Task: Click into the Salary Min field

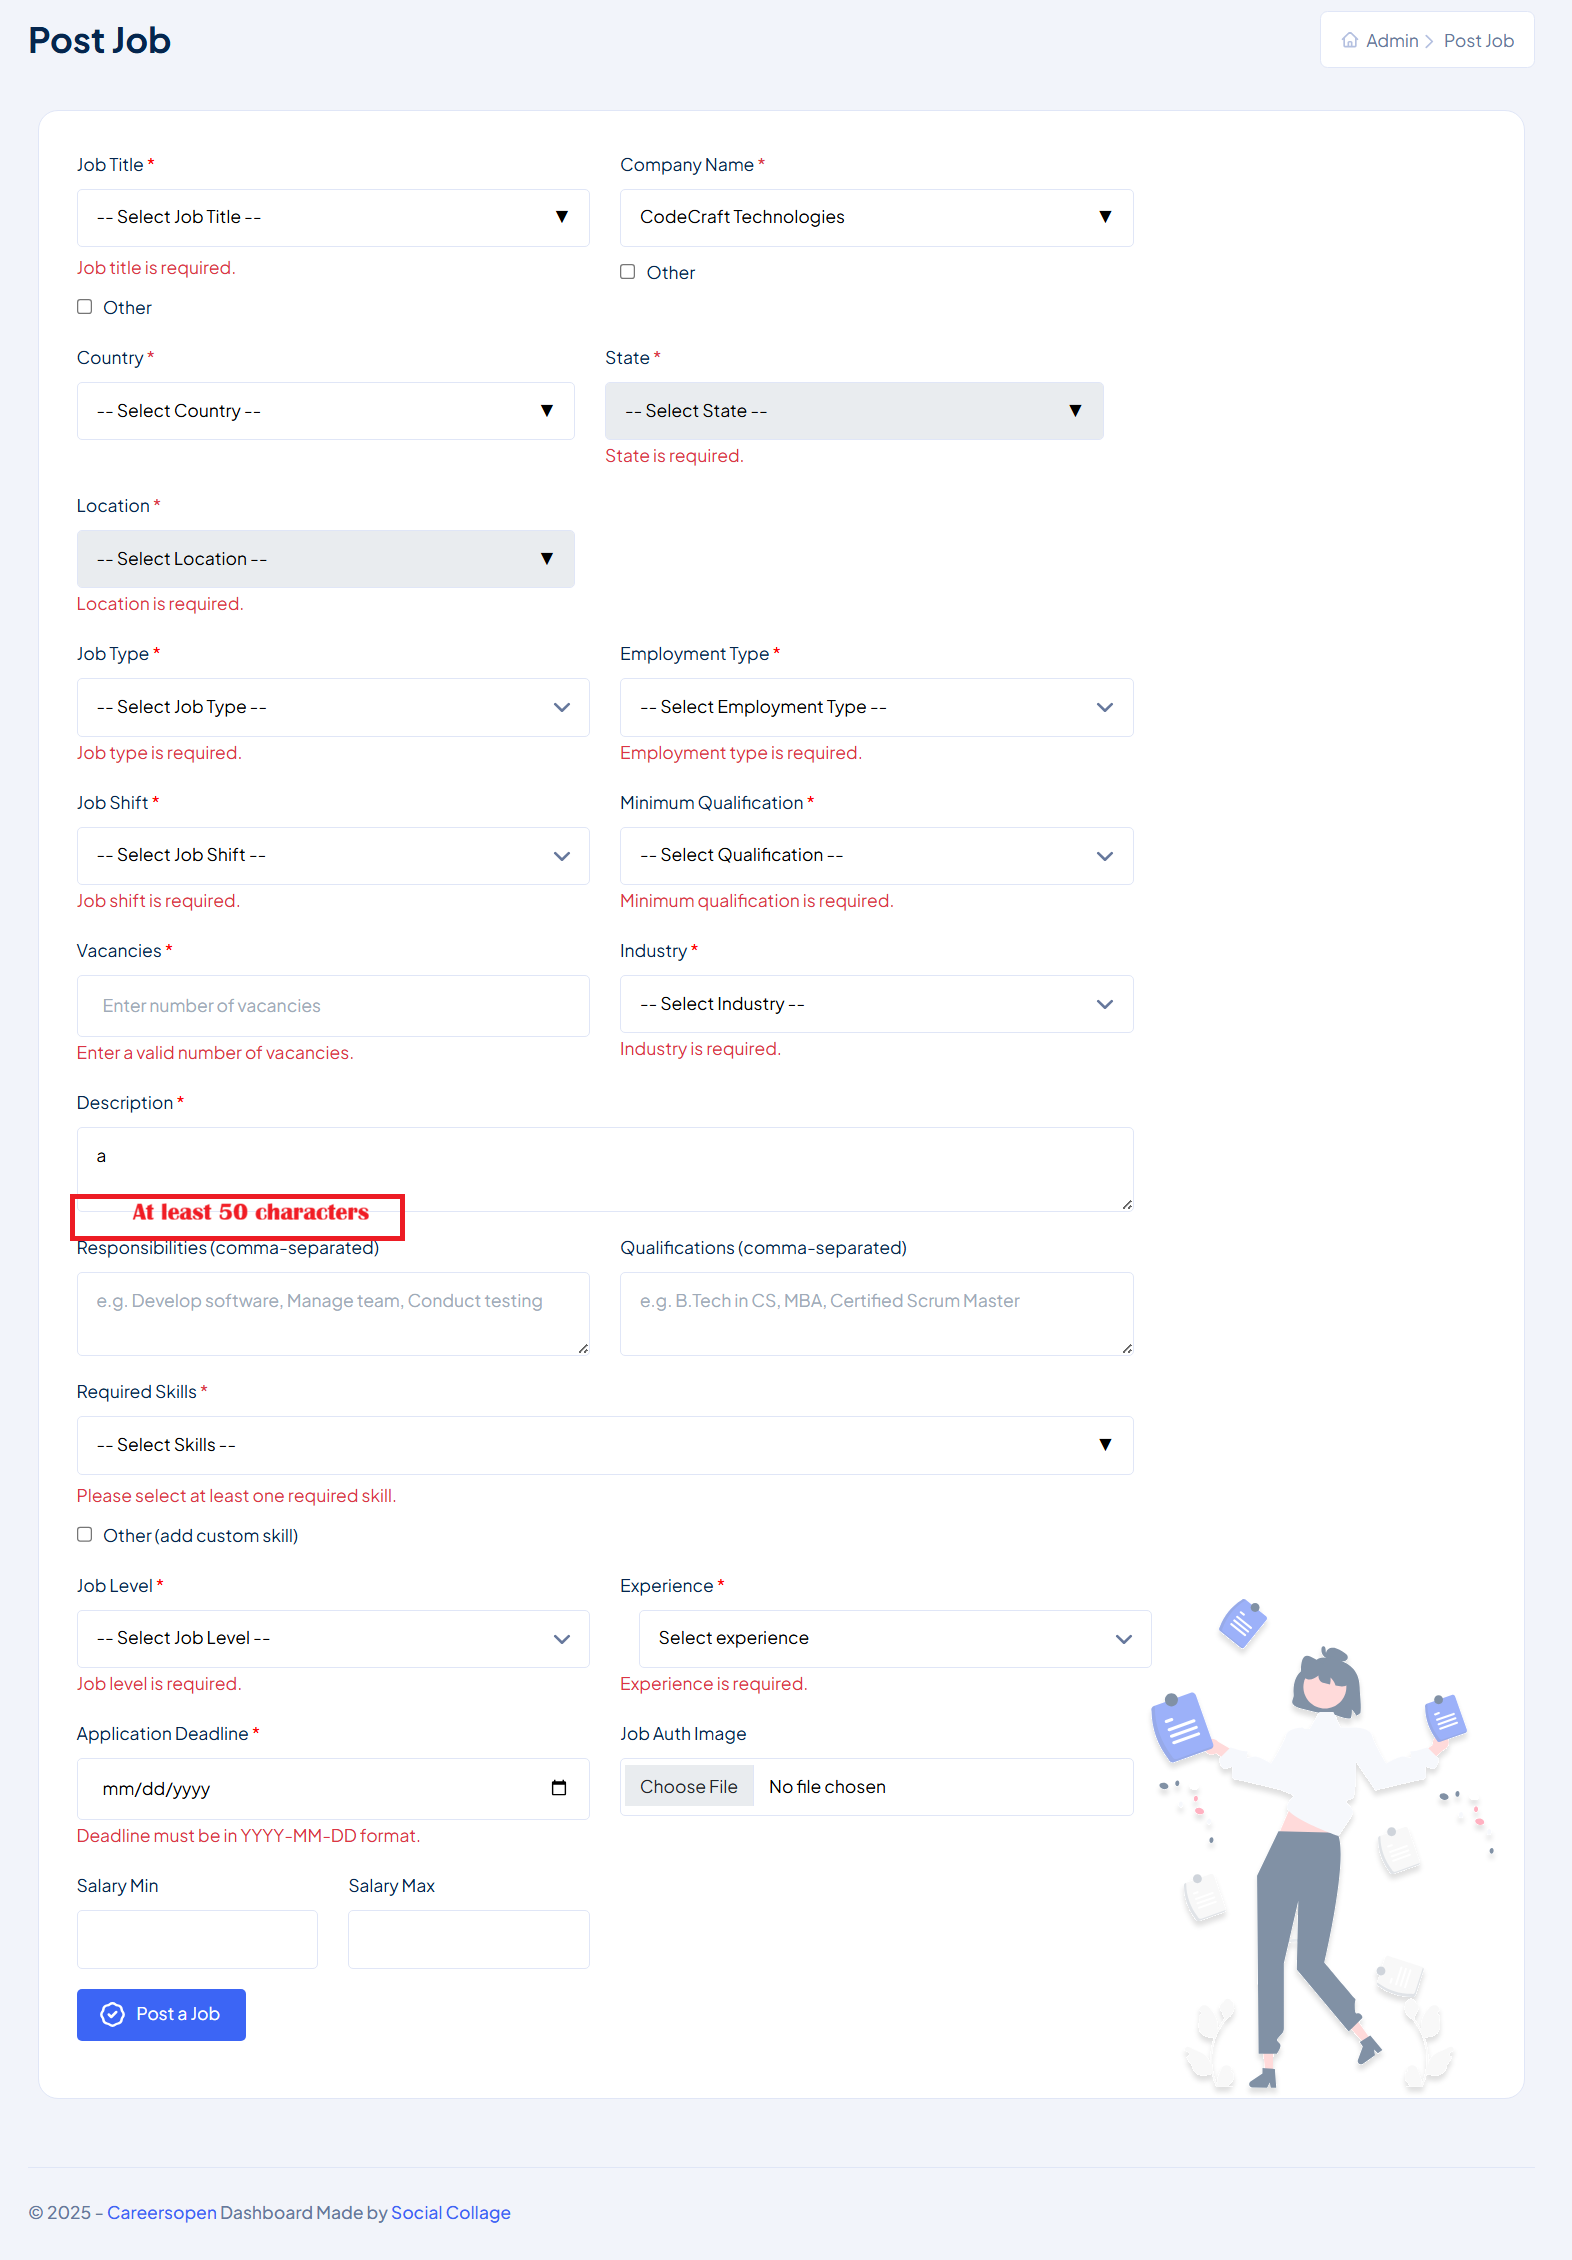Action: tap(197, 1939)
